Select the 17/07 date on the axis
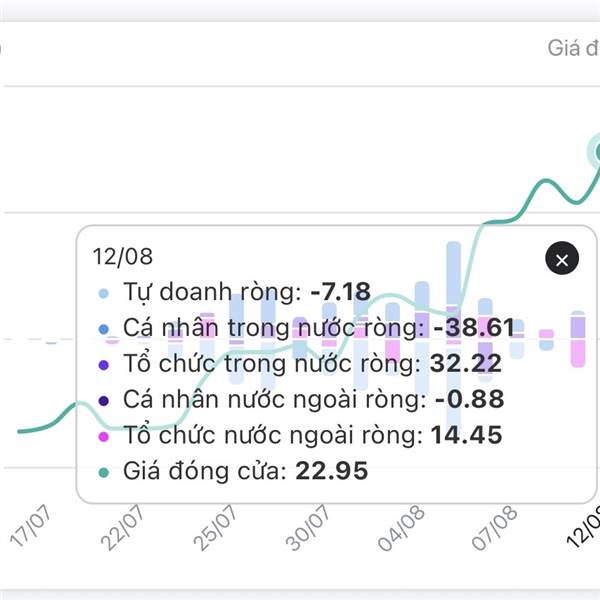 tap(31, 525)
